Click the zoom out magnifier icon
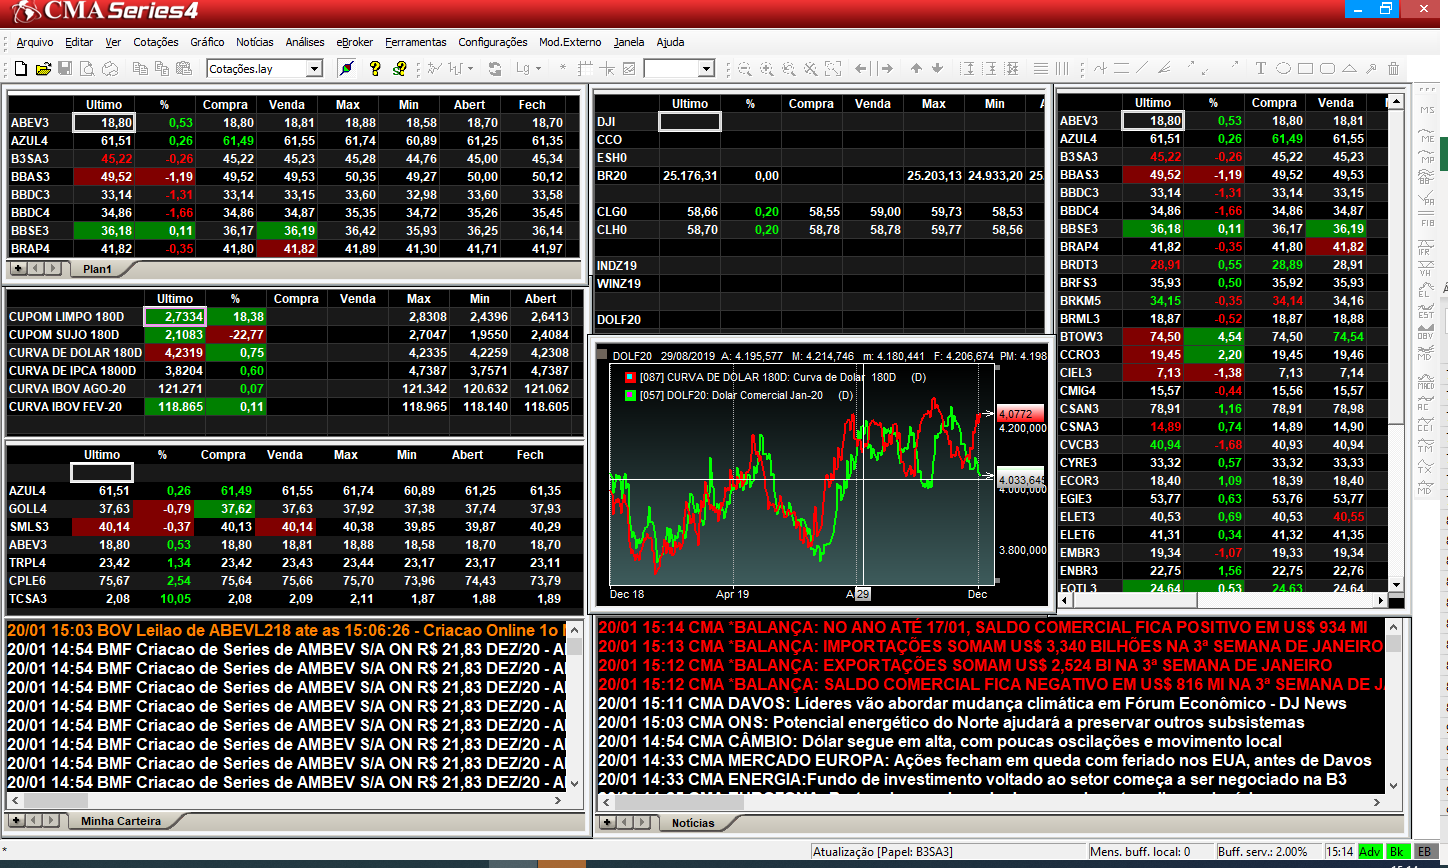 tap(744, 69)
